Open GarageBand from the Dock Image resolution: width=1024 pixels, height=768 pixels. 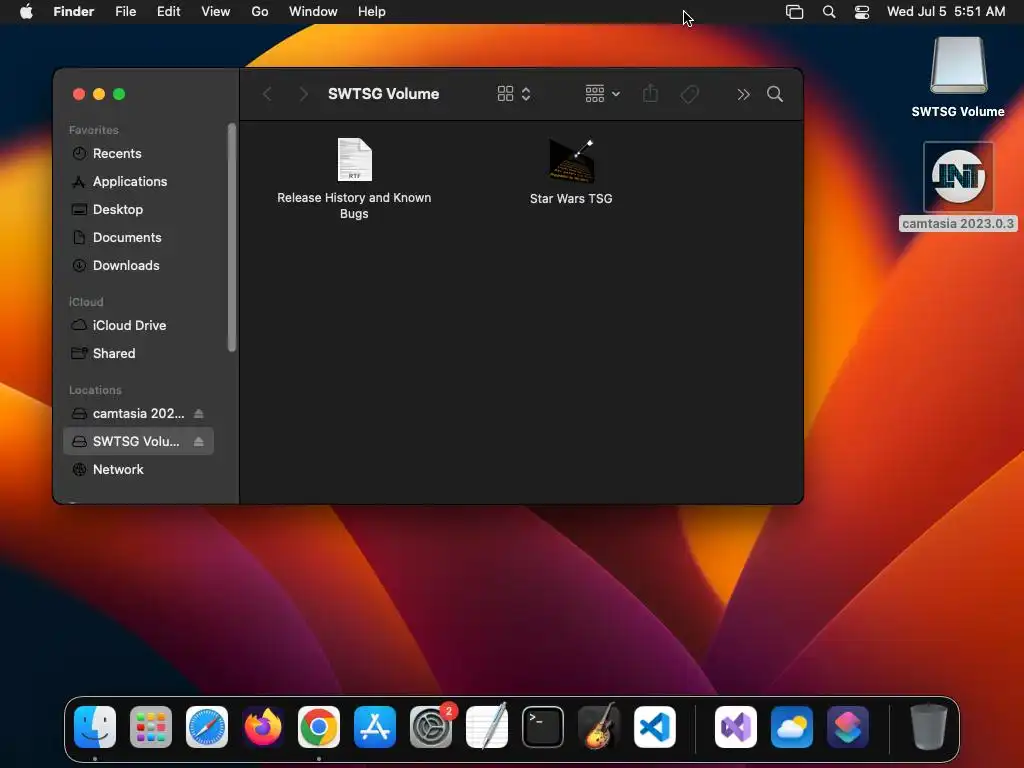point(599,727)
